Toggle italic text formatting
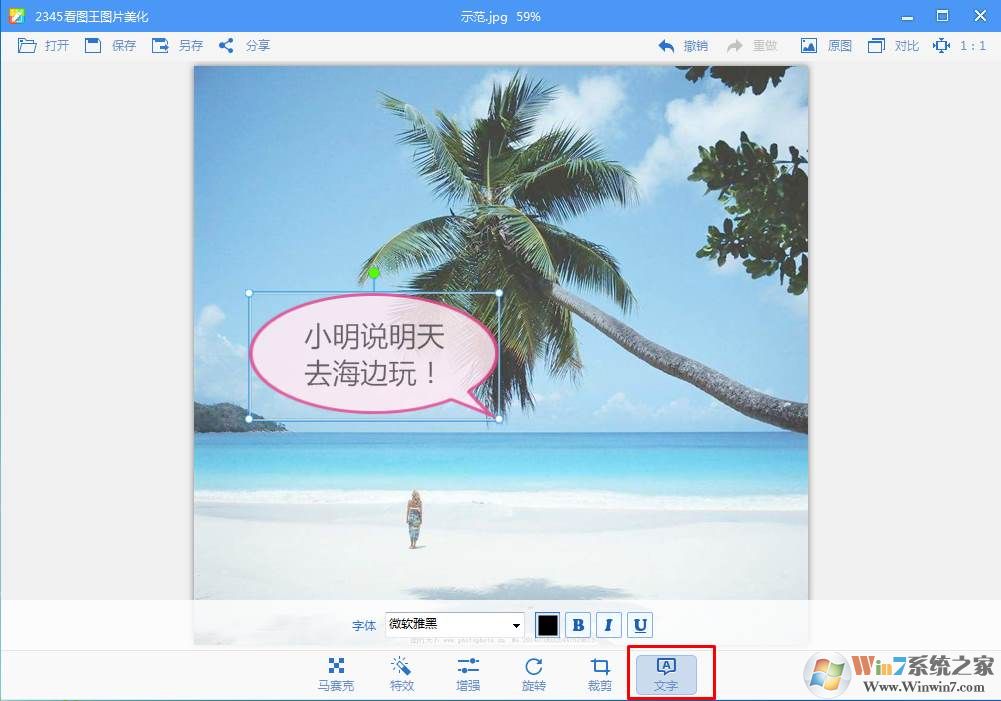Screen dimensions: 1001x701 point(609,625)
